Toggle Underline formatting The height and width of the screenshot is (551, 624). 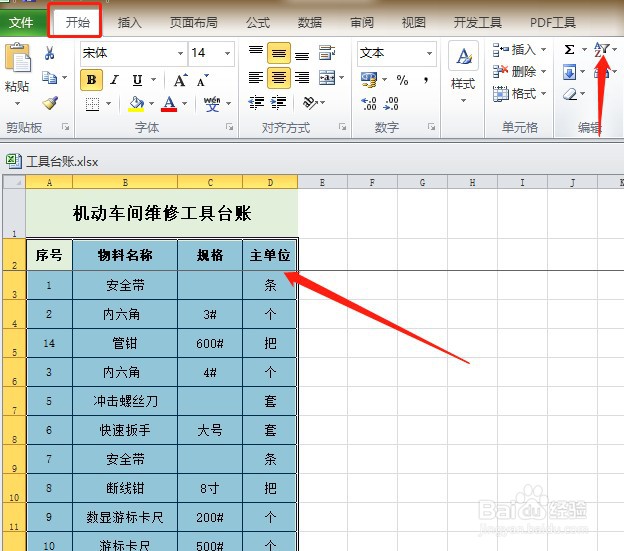pos(137,80)
